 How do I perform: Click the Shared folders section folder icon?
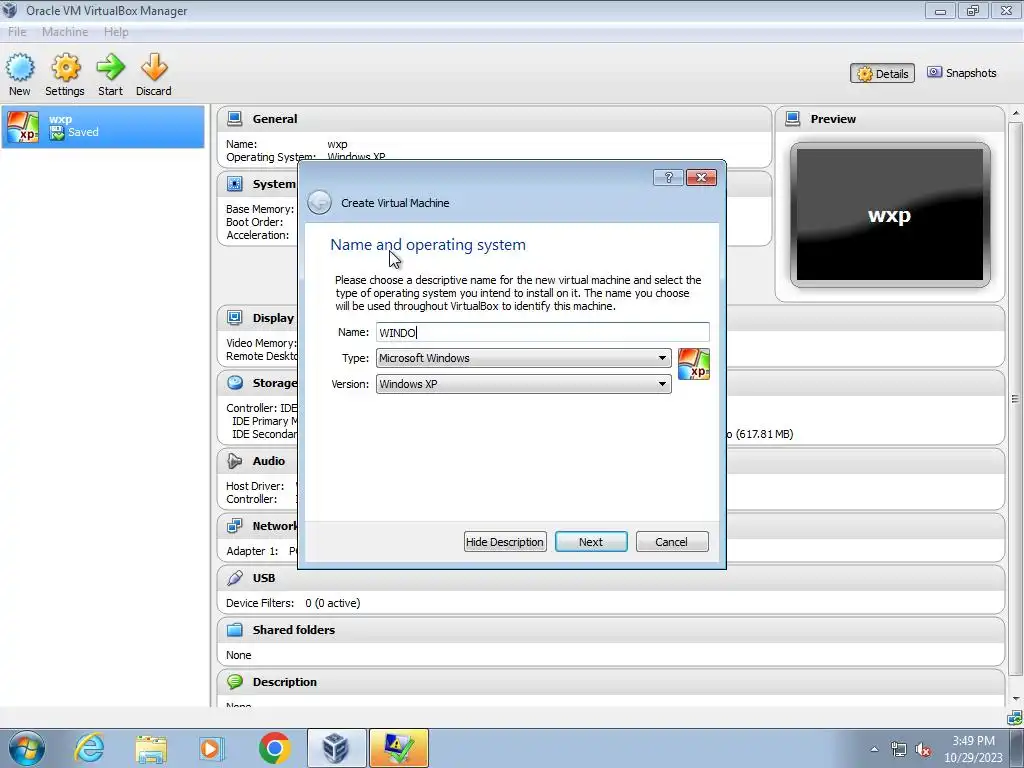point(234,630)
